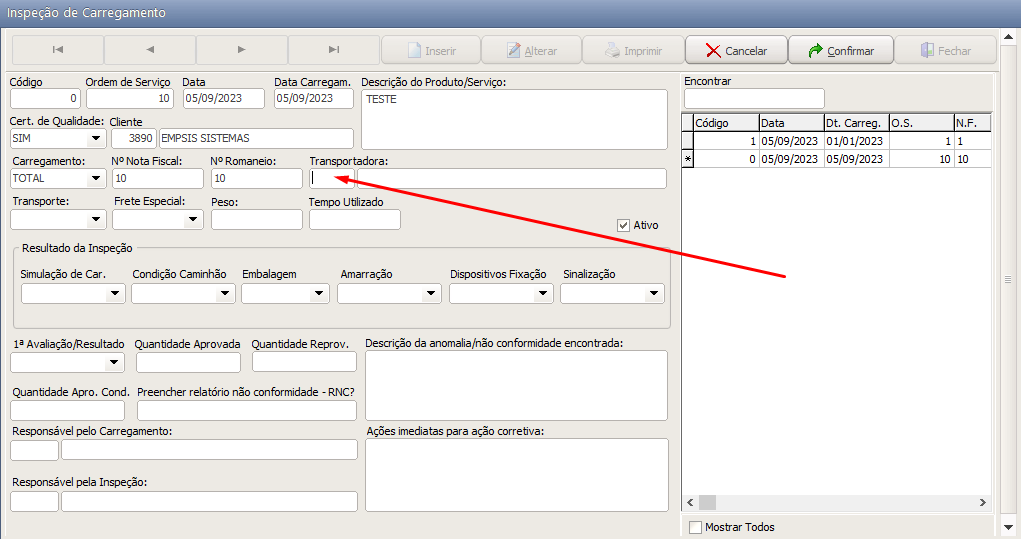Click the Nº Romaneio field
This screenshot has width=1021, height=539.
point(257,178)
